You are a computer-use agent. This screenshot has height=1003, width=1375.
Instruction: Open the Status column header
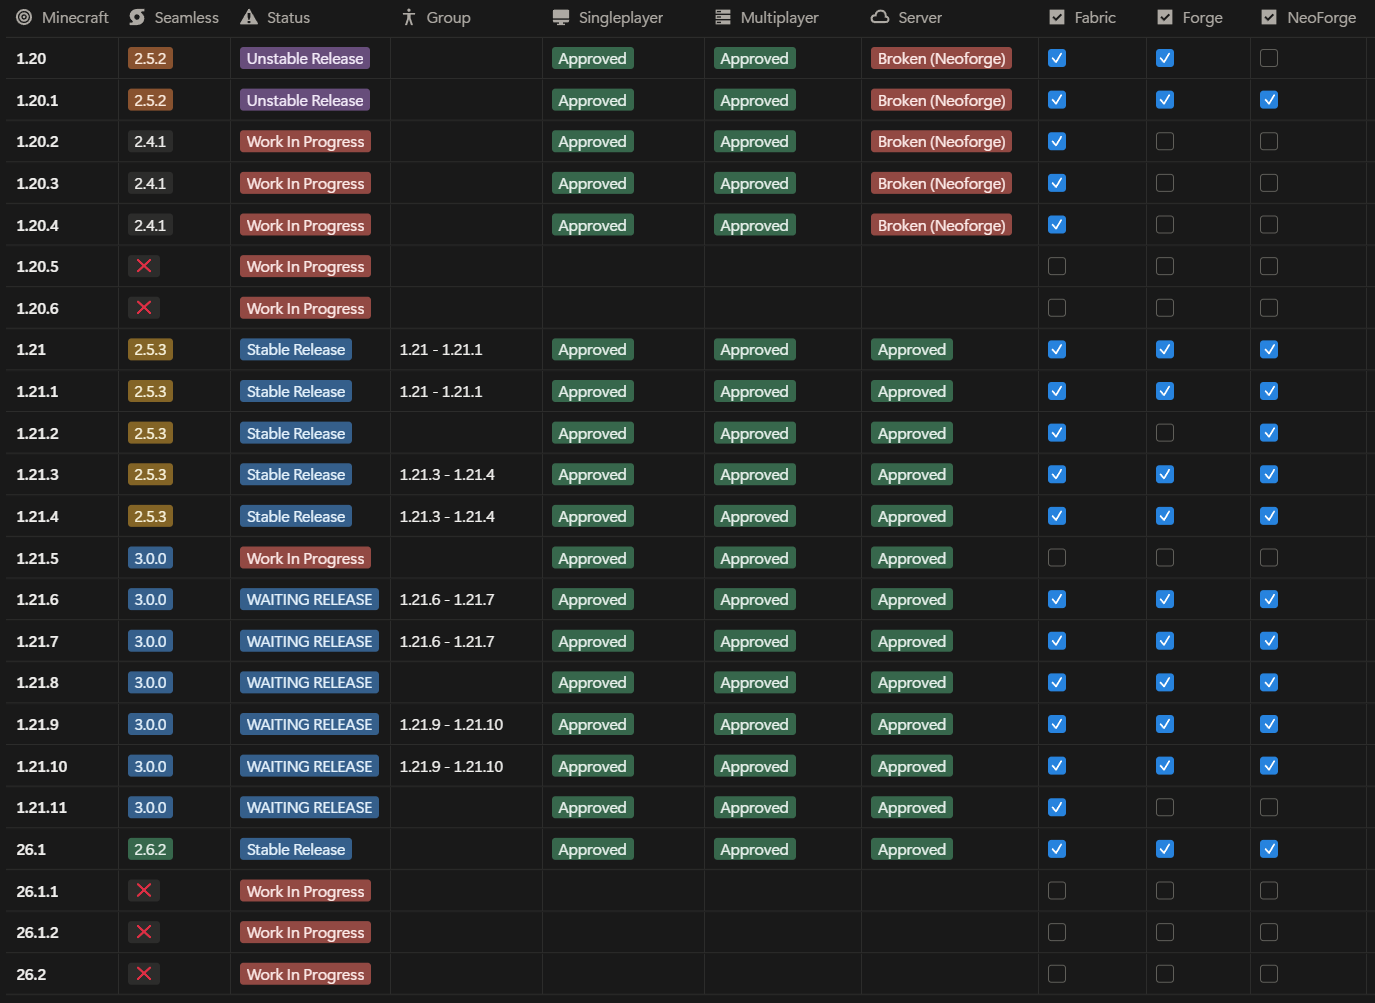point(310,17)
